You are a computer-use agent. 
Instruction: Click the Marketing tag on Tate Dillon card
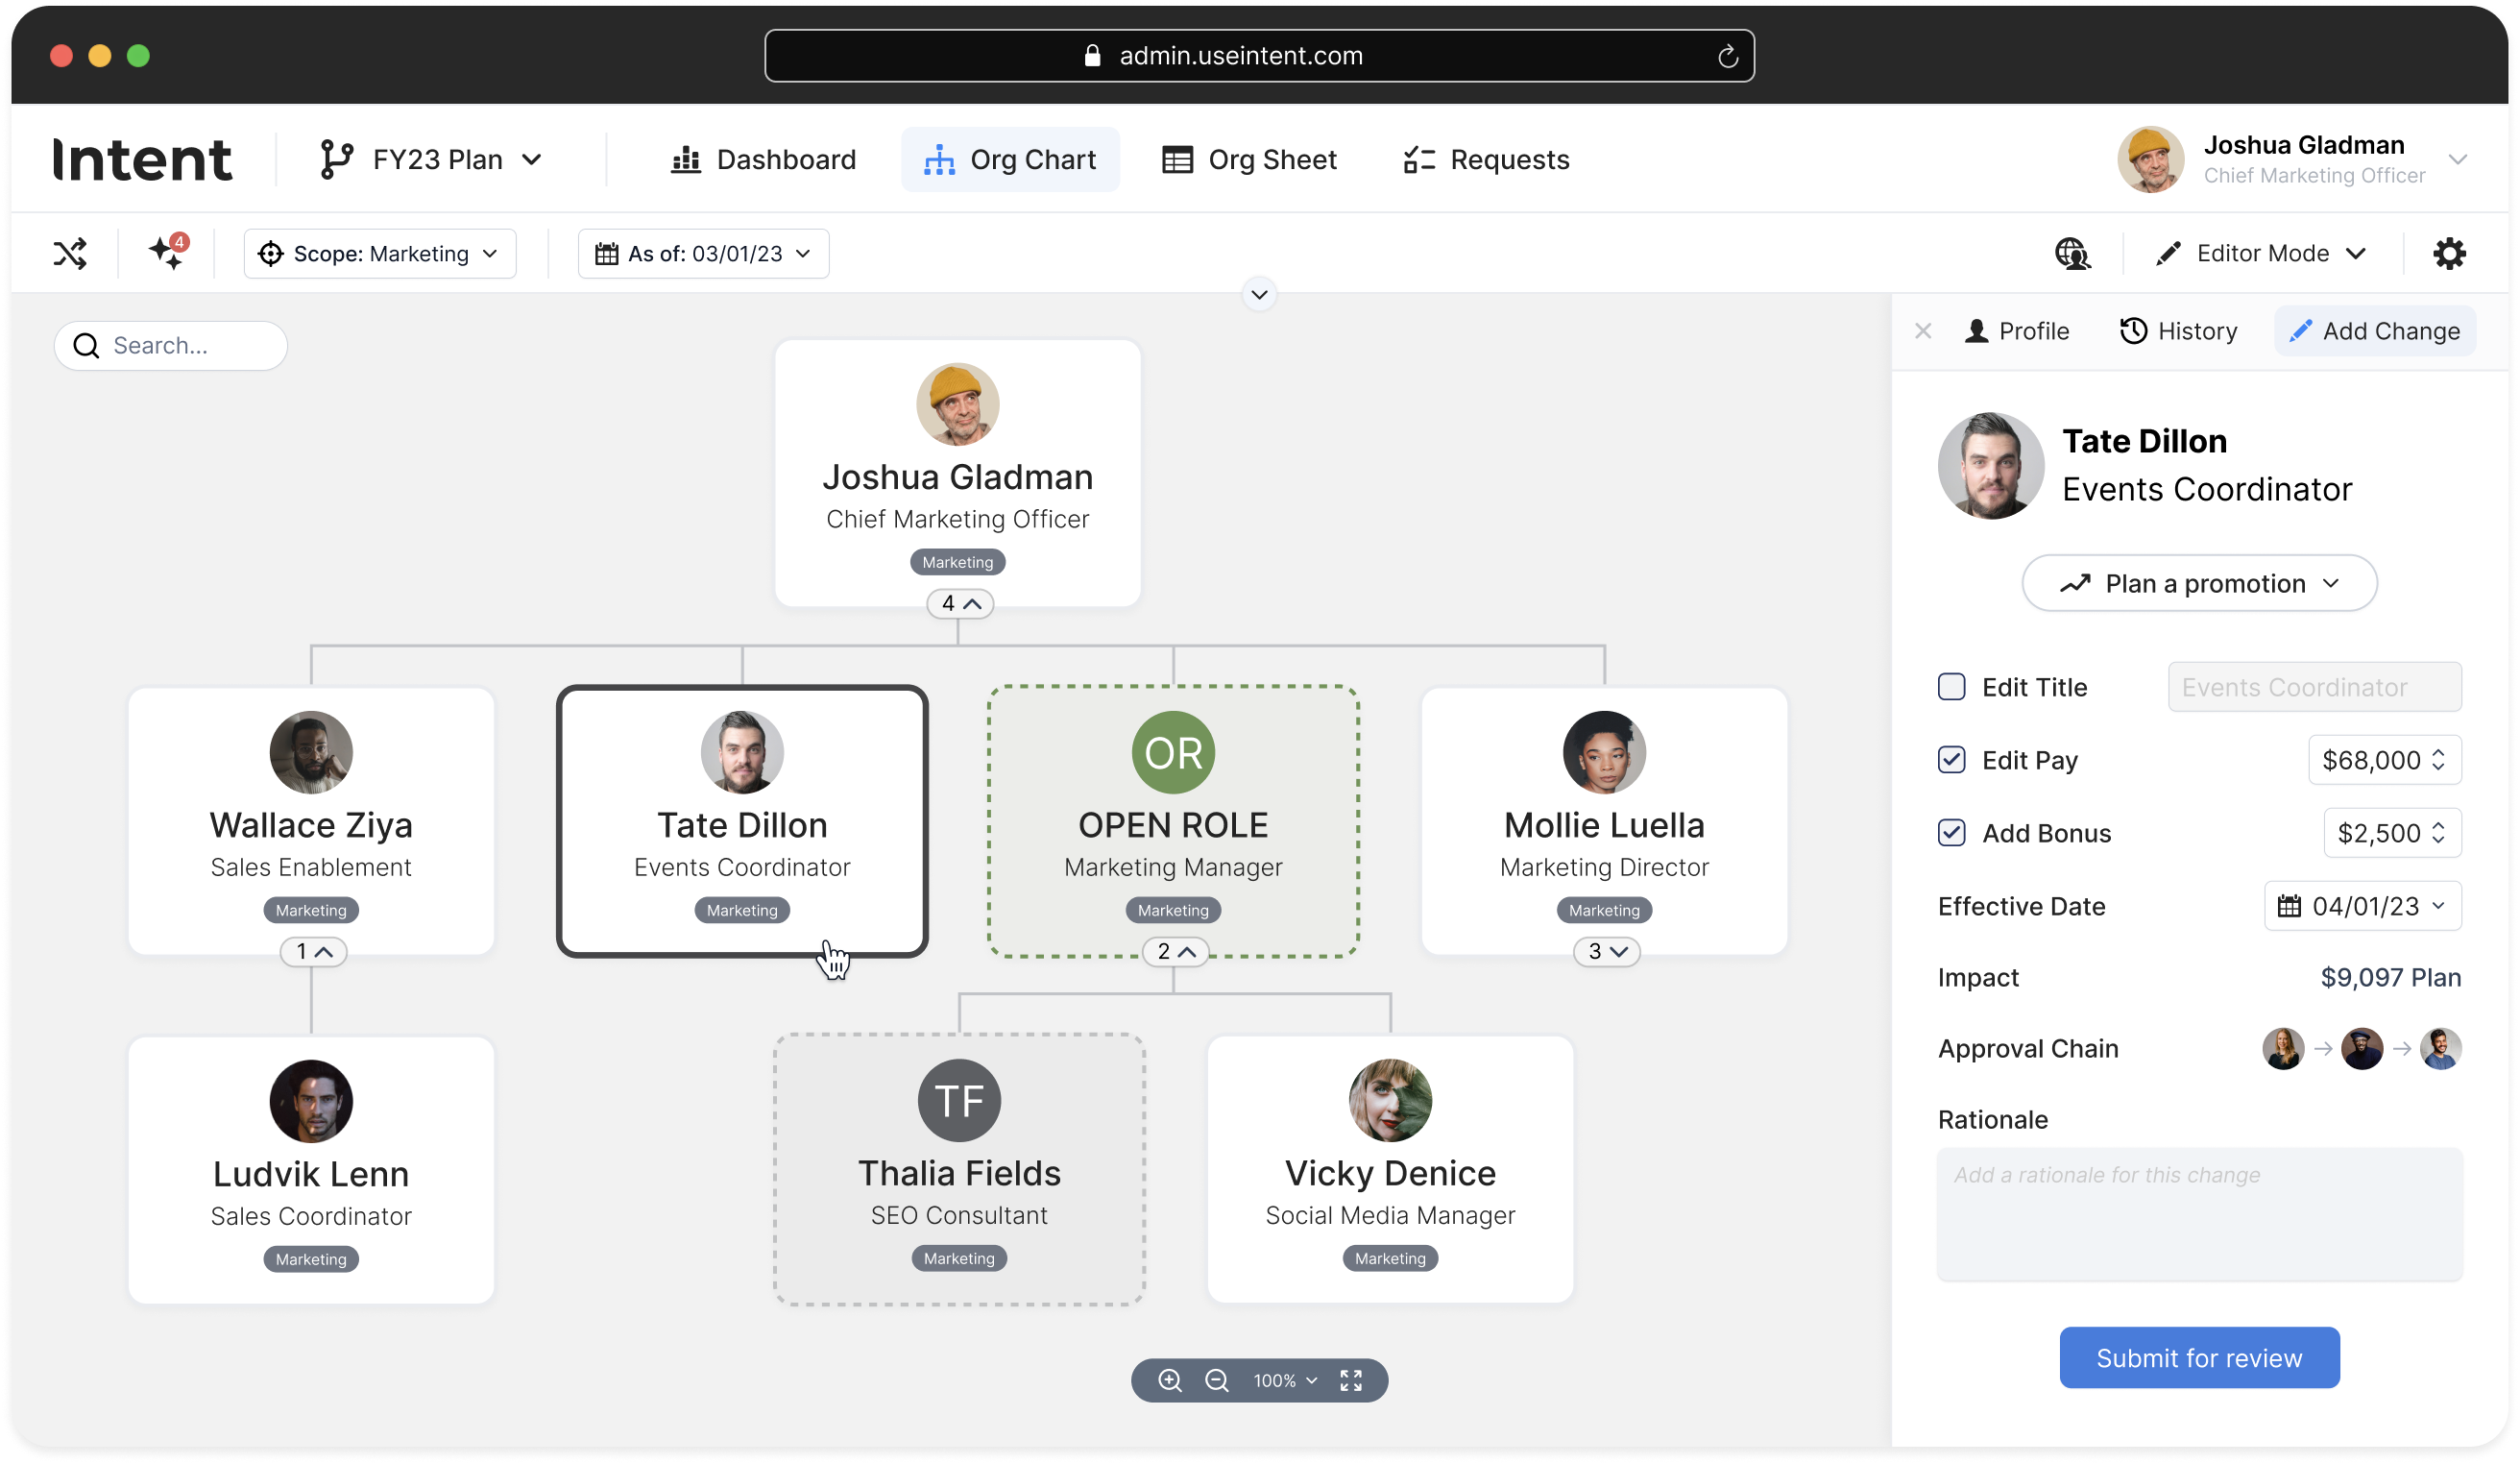pos(742,910)
